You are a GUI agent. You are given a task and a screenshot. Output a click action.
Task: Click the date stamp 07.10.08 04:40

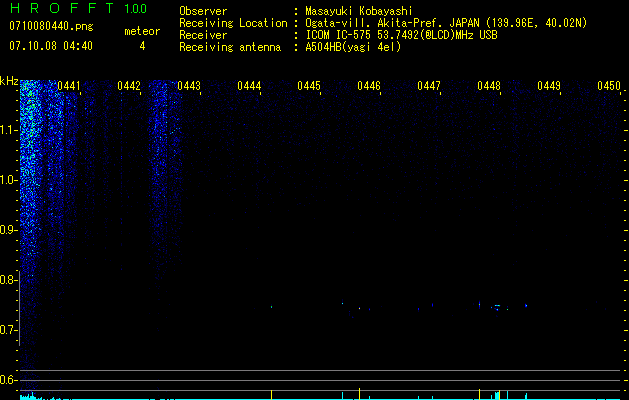51,46
